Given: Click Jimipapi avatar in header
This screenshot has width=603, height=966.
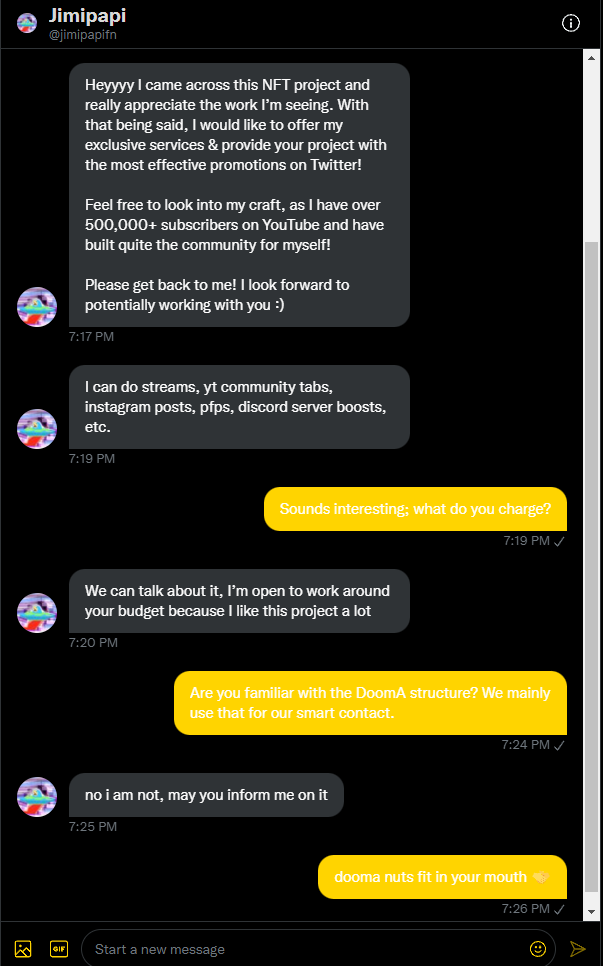Looking at the screenshot, I should [27, 23].
